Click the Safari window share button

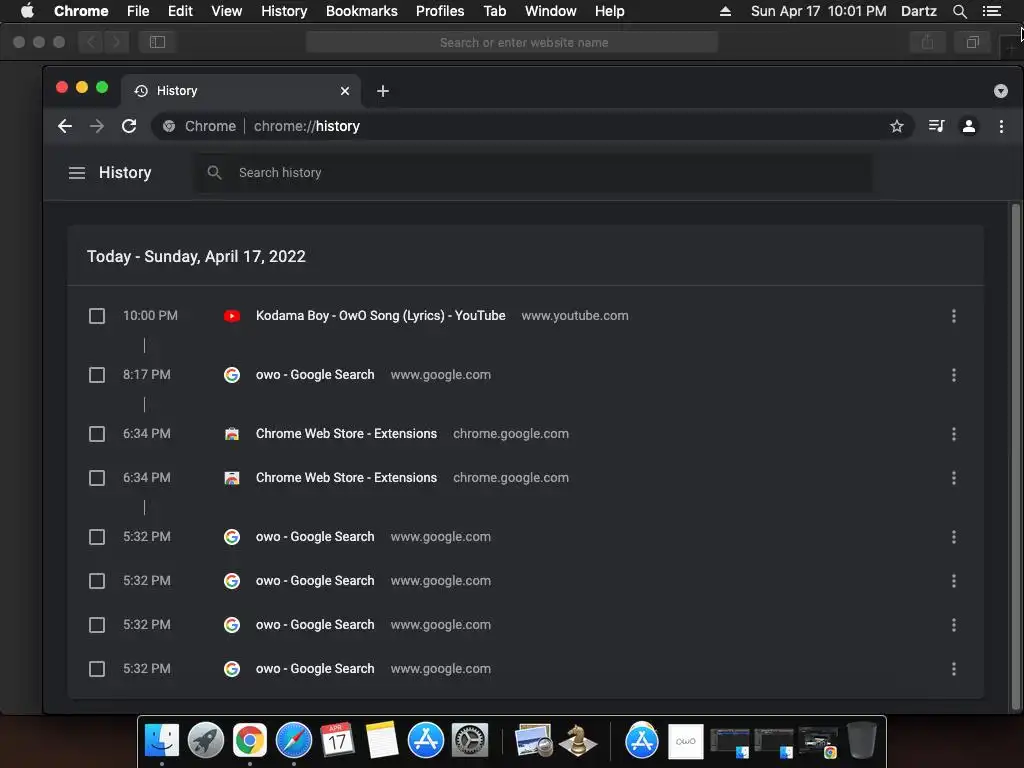[927, 42]
